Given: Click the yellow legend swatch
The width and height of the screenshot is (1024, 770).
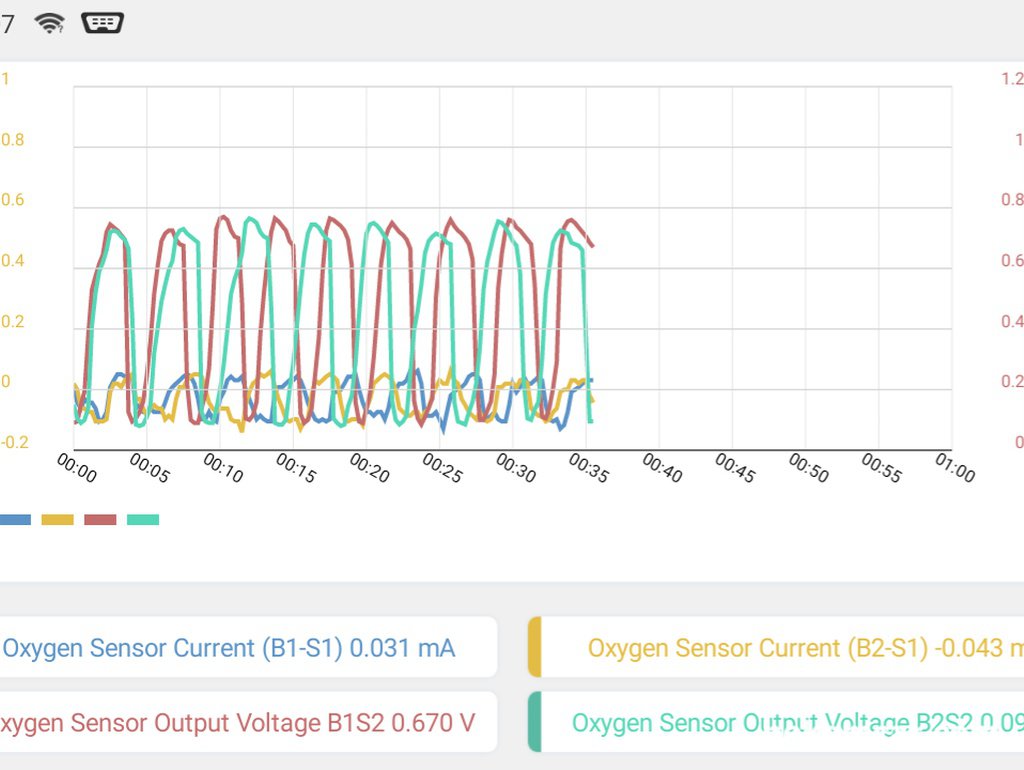Looking at the screenshot, I should point(57,520).
